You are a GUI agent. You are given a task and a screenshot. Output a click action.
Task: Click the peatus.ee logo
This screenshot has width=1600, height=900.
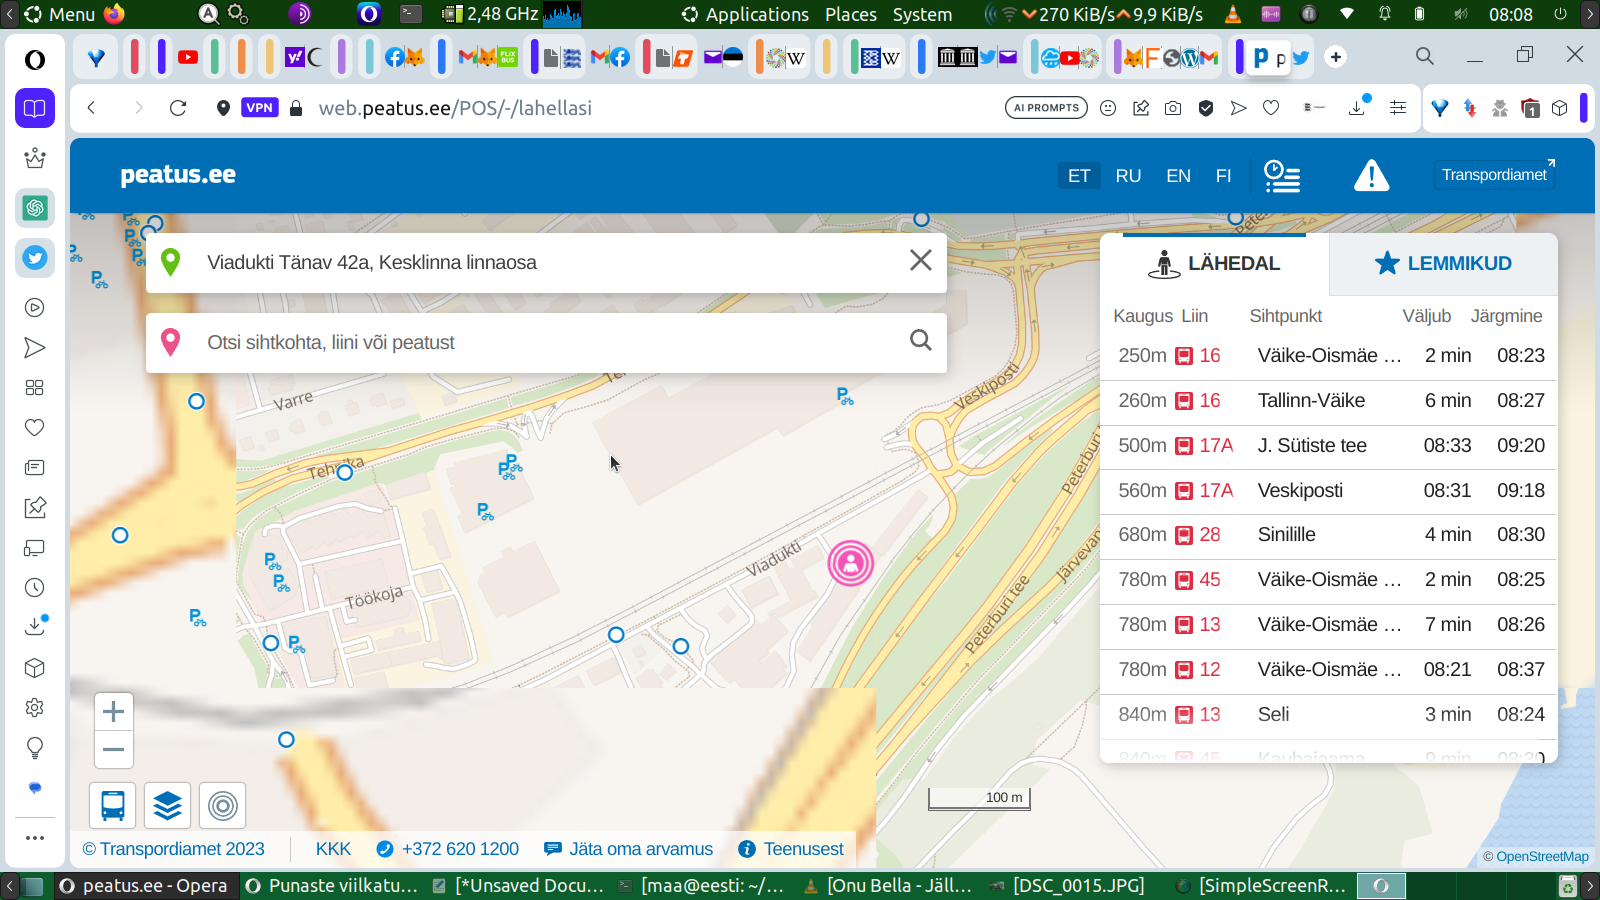(x=178, y=175)
